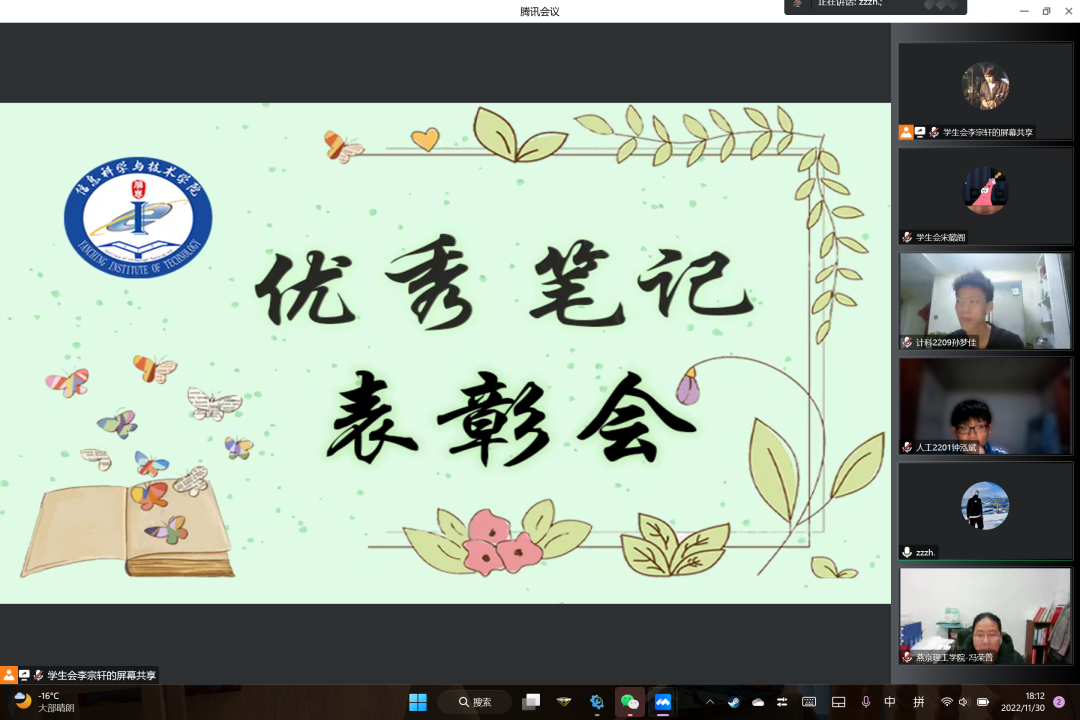Select 计科2209孙梦佳 participant video
This screenshot has height=720, width=1080.
pos(985,301)
